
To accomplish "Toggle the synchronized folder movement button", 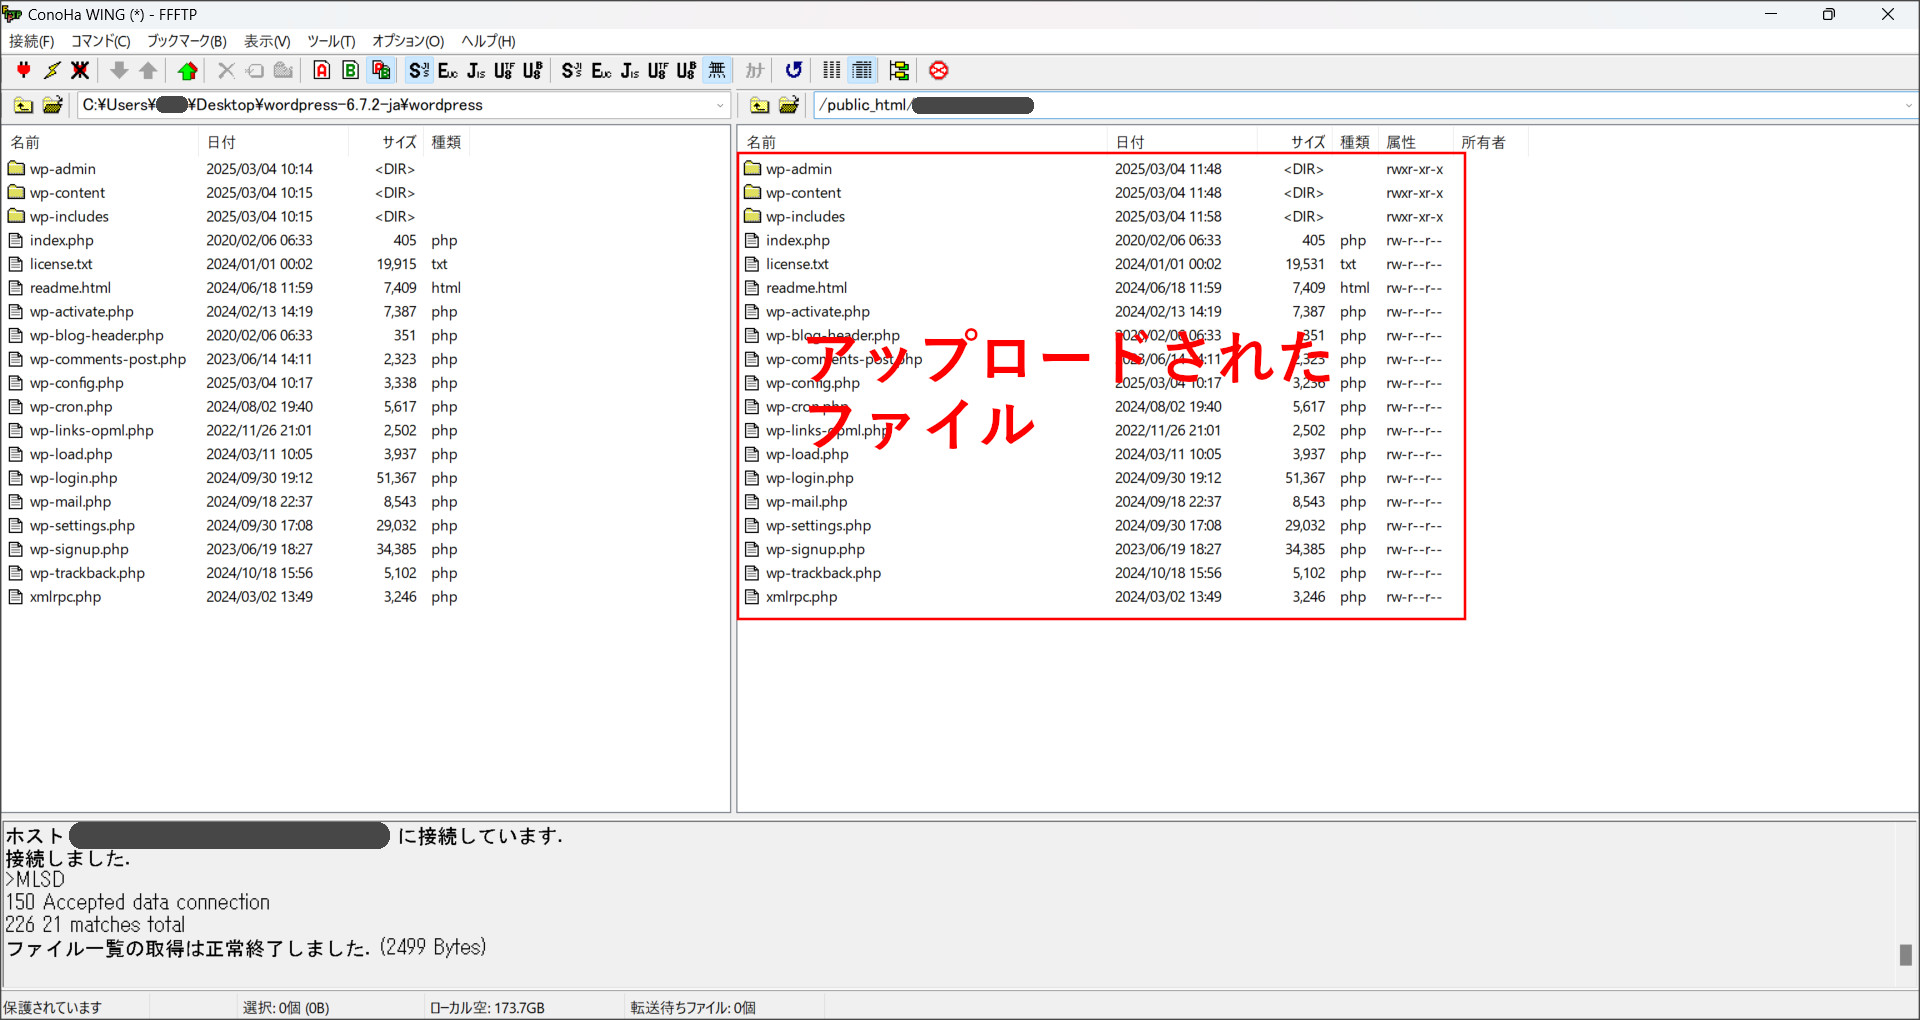I will (x=899, y=70).
